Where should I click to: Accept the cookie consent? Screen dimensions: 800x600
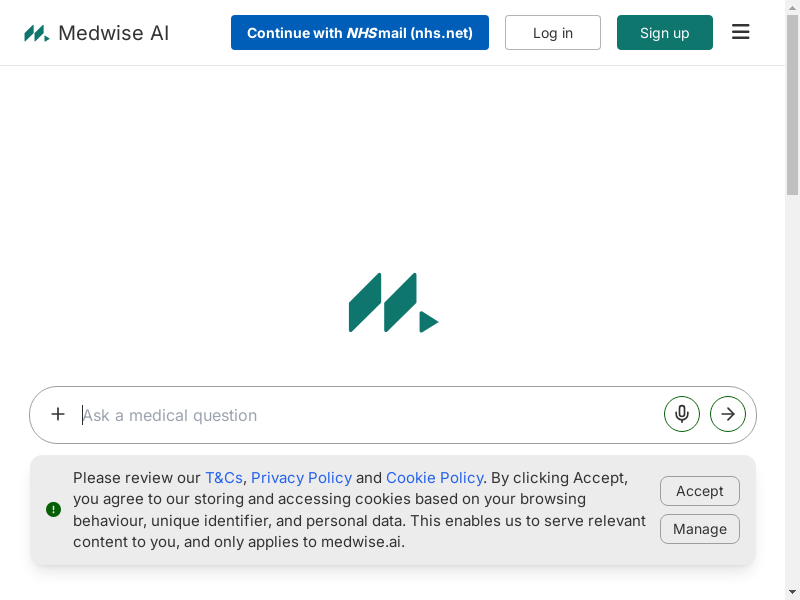pyautogui.click(x=700, y=491)
